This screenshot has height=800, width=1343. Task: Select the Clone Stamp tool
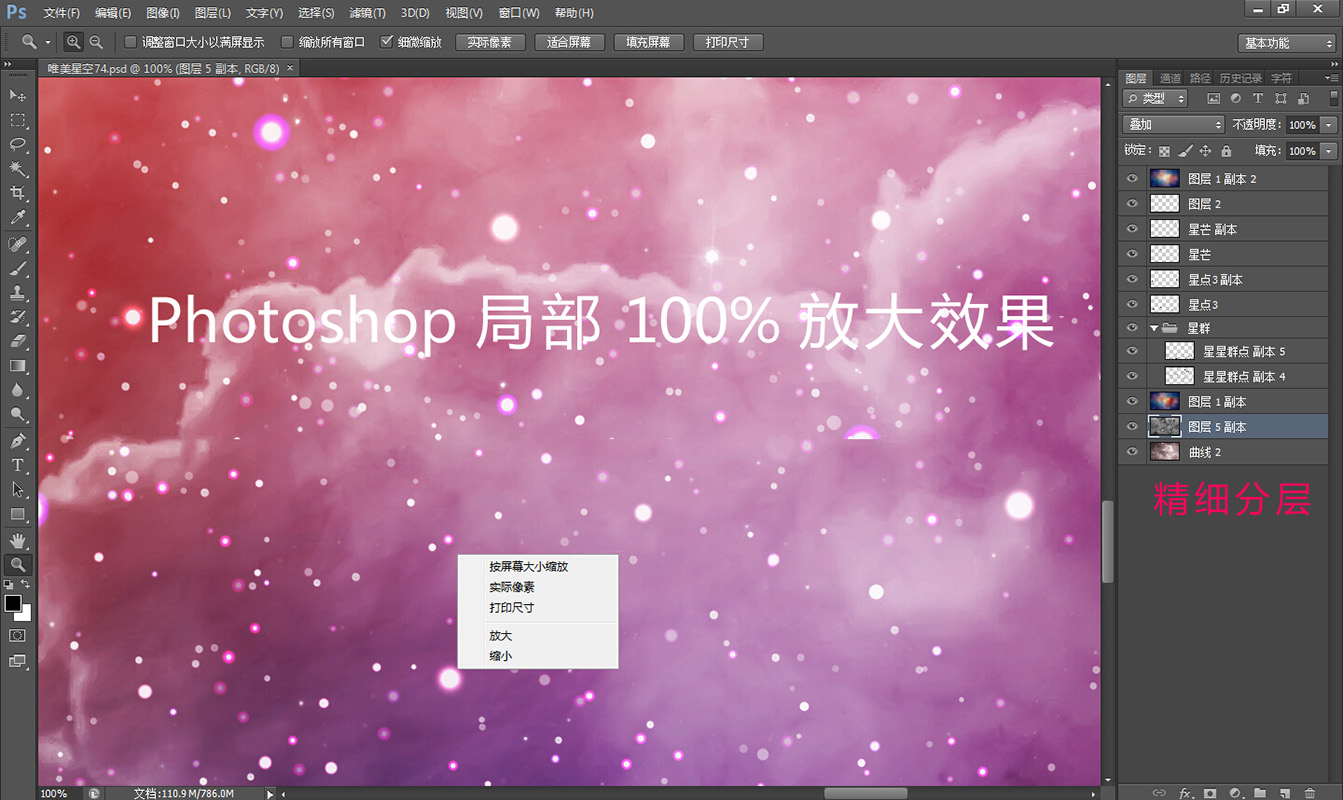tap(18, 294)
